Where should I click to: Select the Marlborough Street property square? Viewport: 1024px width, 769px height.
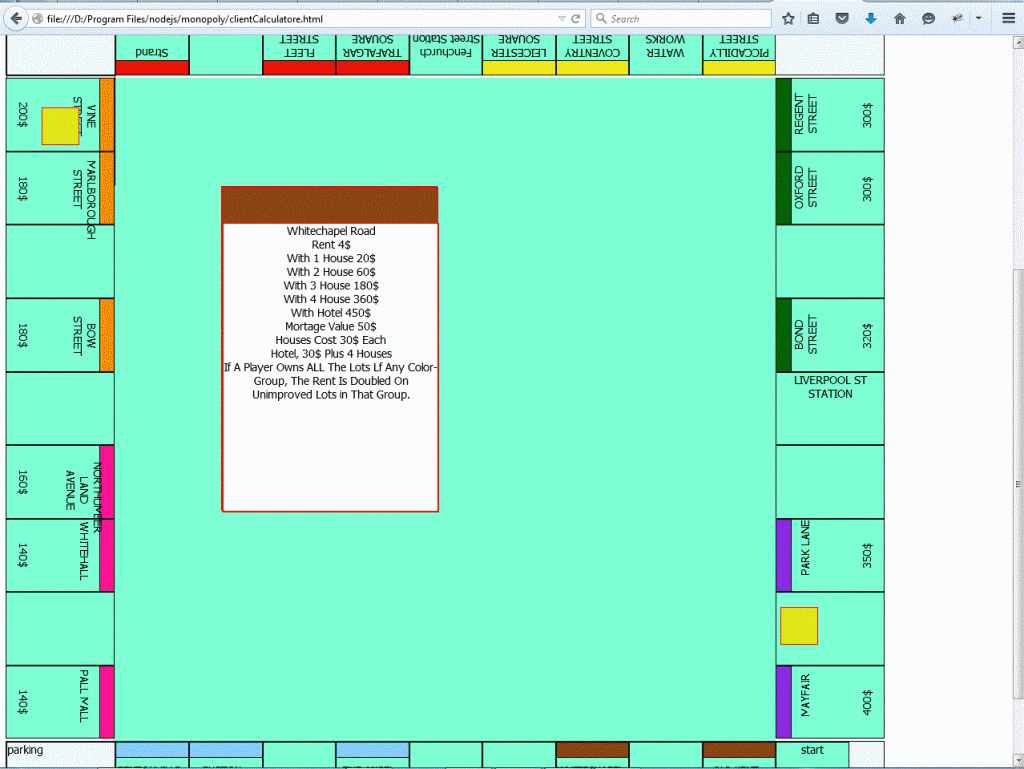tap(60, 189)
